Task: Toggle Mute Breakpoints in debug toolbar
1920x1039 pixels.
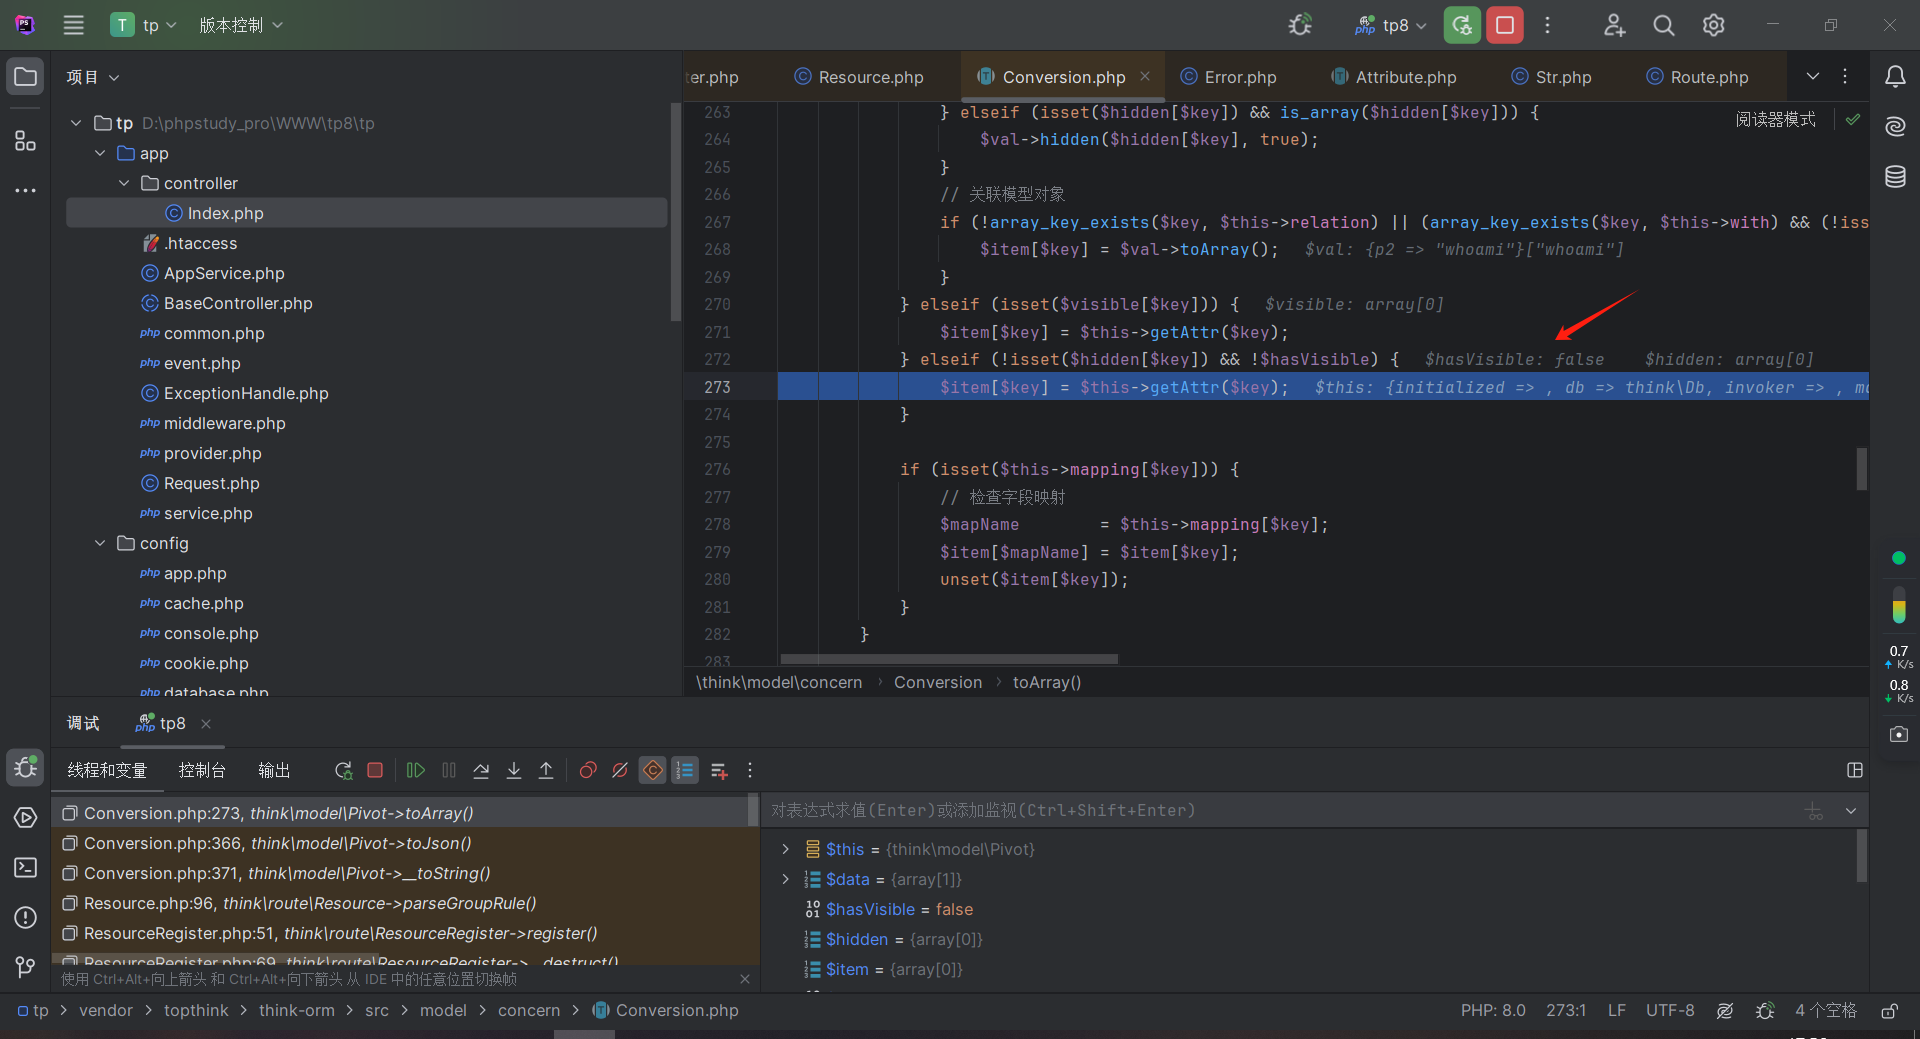Action: pos(620,770)
